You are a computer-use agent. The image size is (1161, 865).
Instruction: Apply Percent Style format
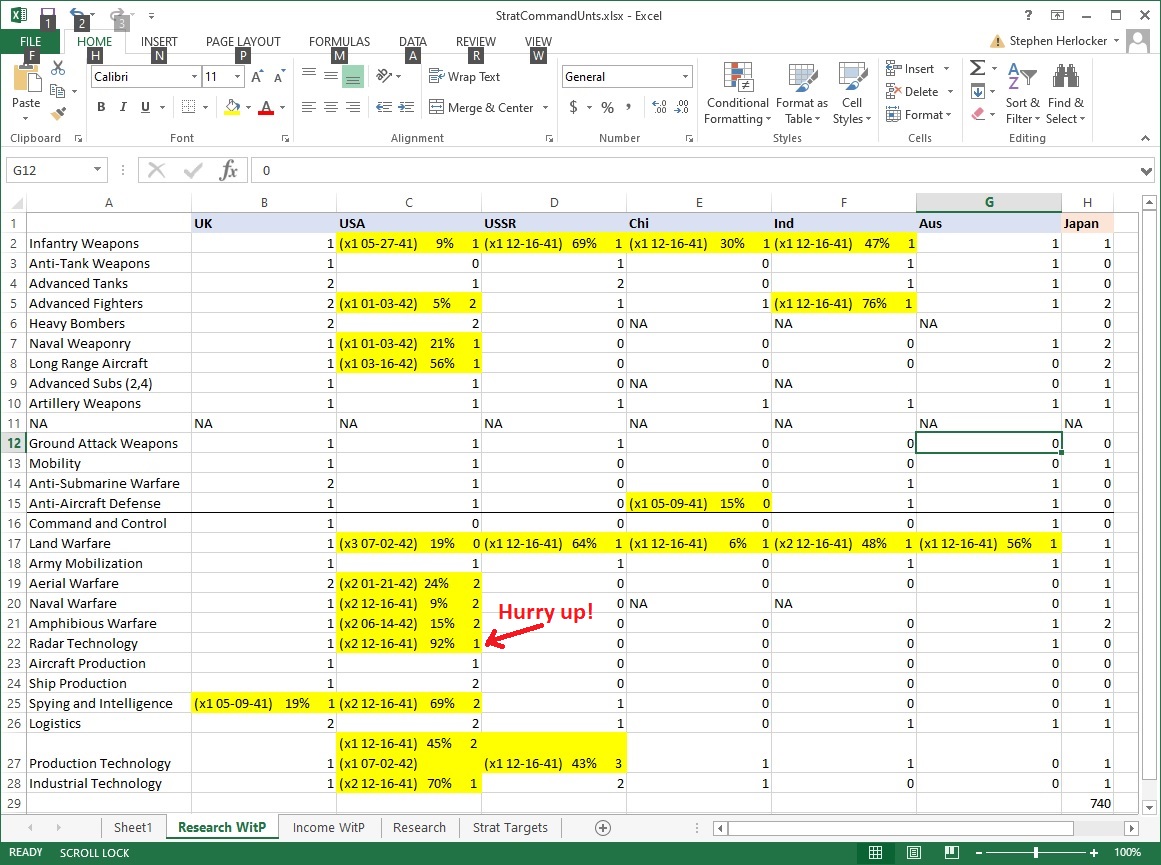point(607,107)
